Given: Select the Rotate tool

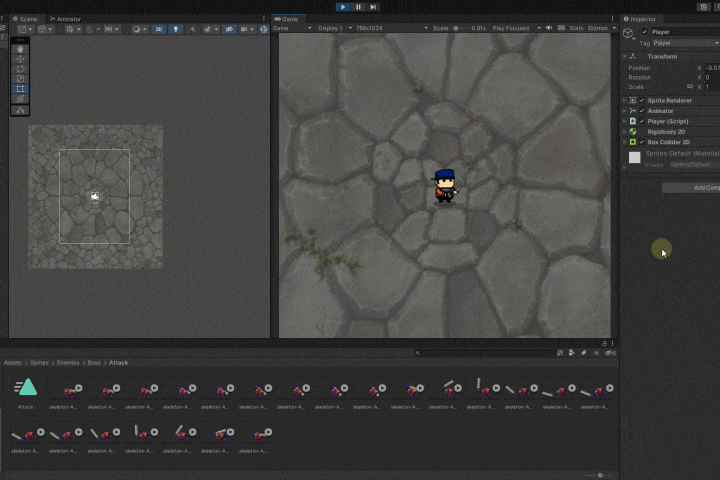Looking at the screenshot, I should click(x=20, y=69).
